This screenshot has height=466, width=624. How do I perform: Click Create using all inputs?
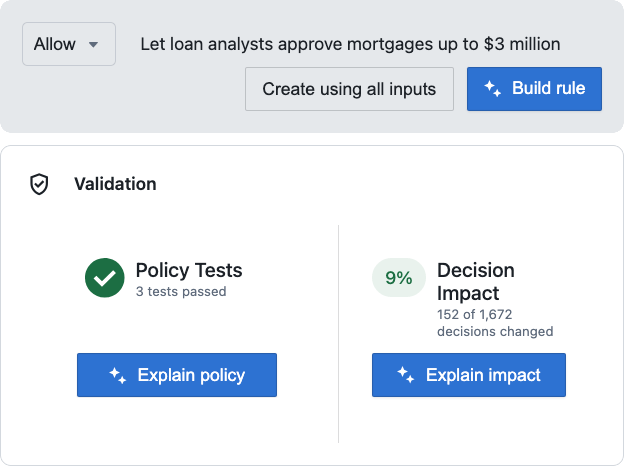tap(349, 89)
